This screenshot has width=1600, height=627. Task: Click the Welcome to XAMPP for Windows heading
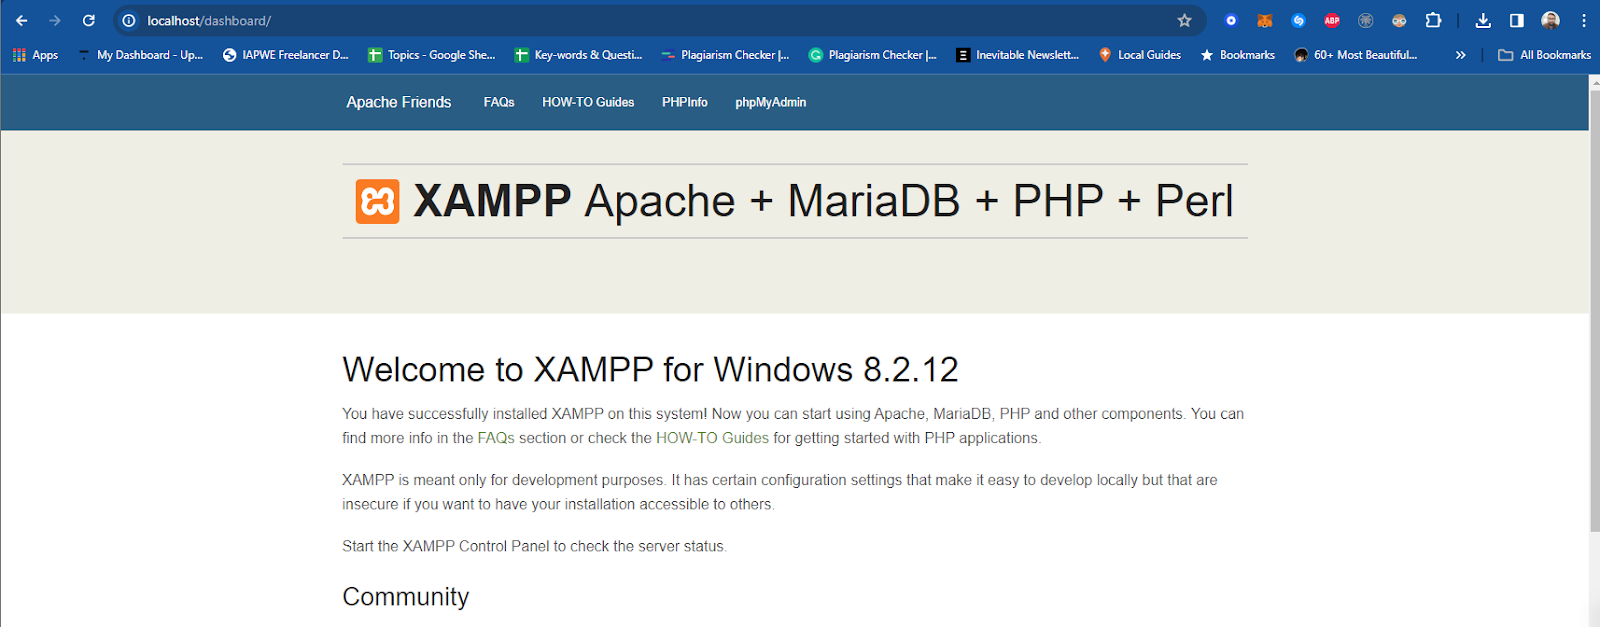650,370
